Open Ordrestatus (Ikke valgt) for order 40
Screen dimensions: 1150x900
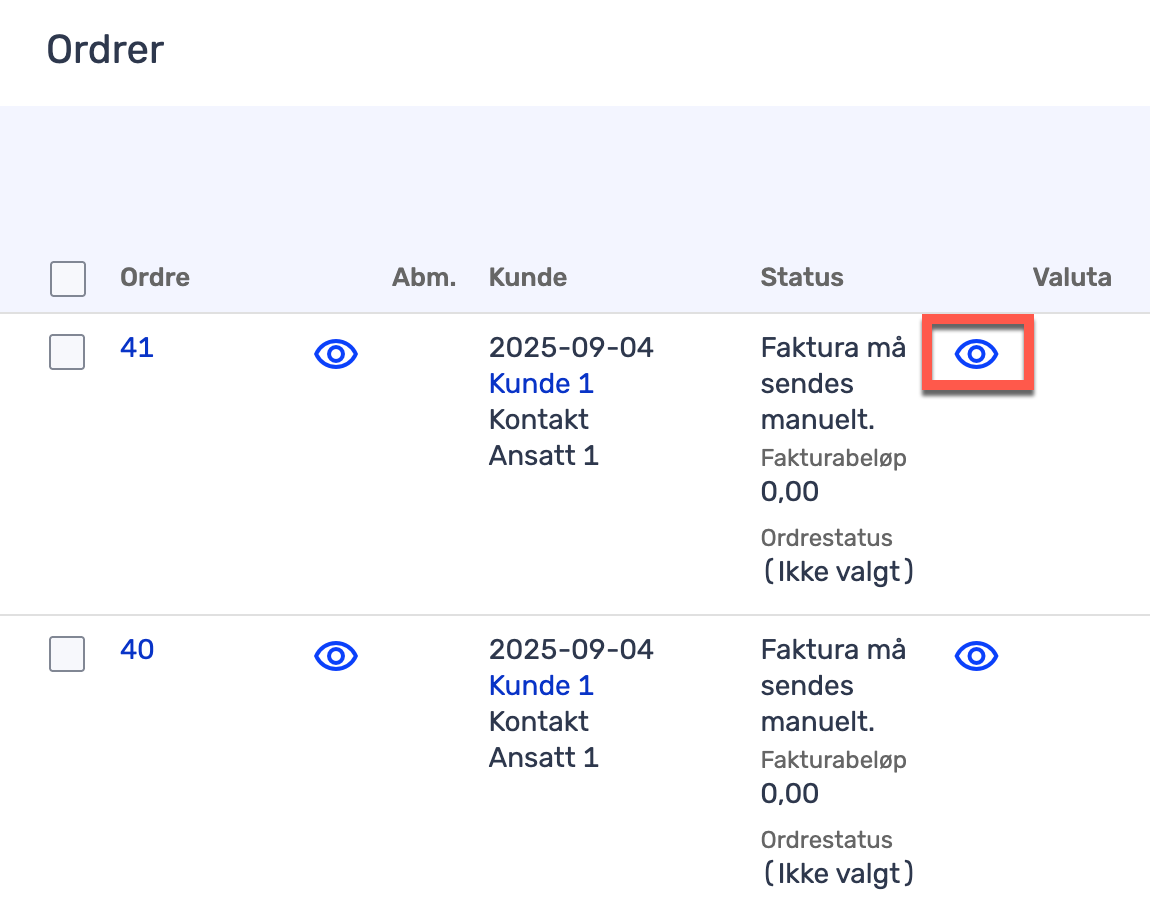[838, 873]
